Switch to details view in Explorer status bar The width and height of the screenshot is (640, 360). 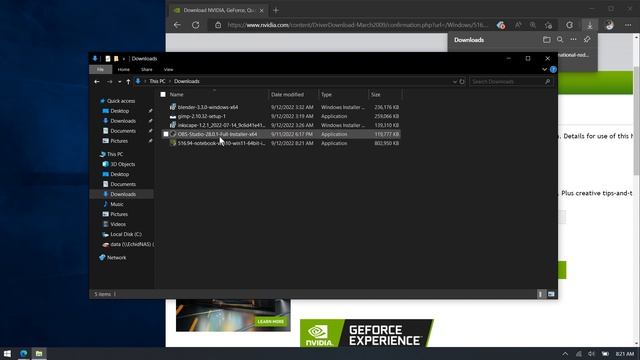point(541,294)
